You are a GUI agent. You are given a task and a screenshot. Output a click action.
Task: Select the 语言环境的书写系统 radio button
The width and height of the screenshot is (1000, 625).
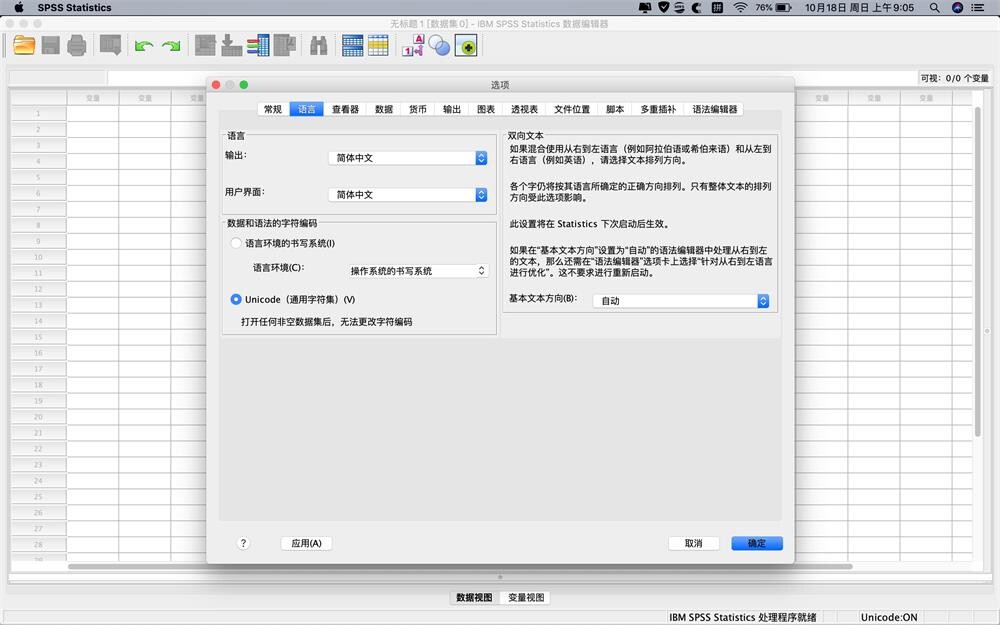pos(237,243)
